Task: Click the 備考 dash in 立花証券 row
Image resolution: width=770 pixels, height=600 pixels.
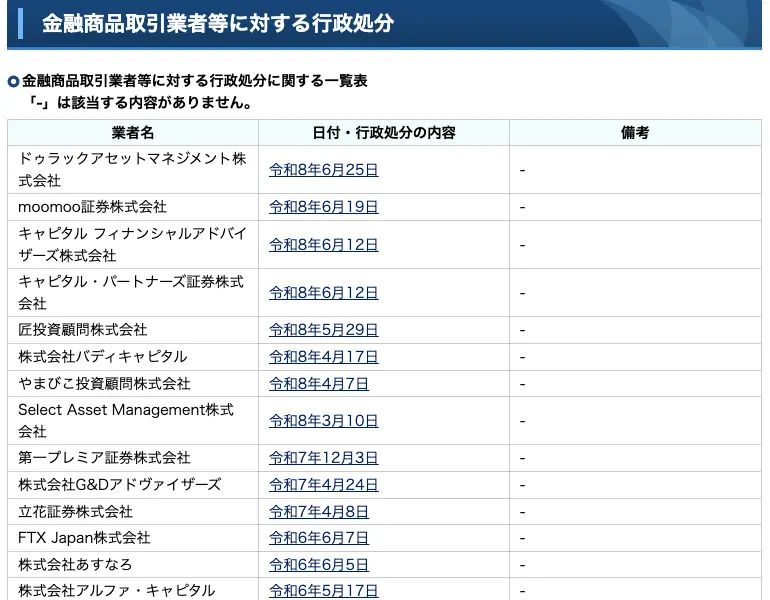Action: [x=522, y=512]
